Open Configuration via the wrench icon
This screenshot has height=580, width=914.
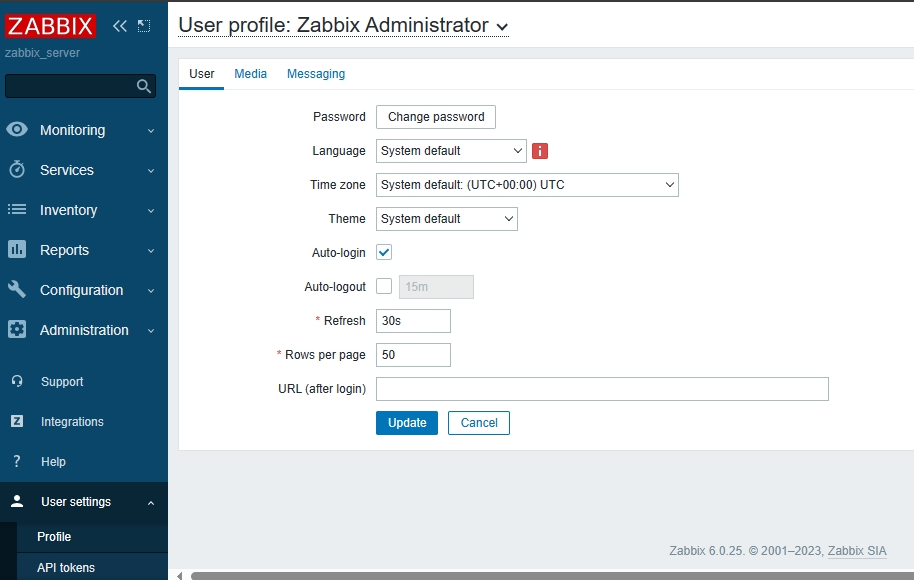pos(17,290)
